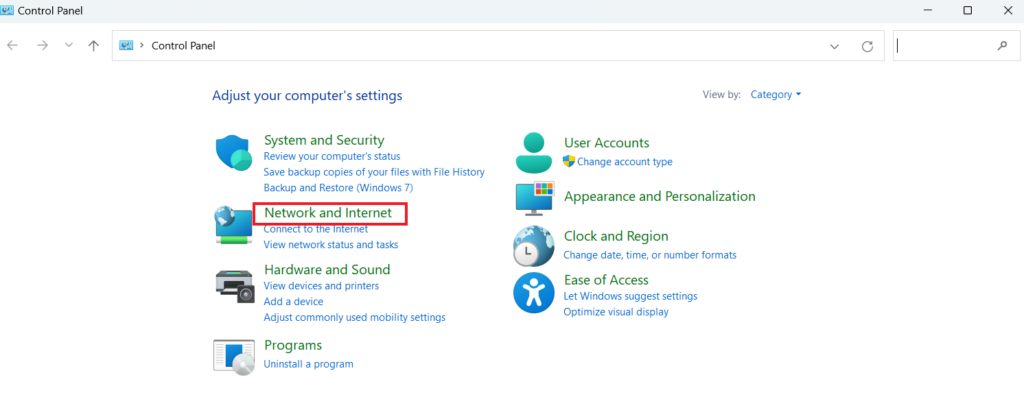Click View network status and tasks
The height and width of the screenshot is (410, 1024).
point(330,245)
